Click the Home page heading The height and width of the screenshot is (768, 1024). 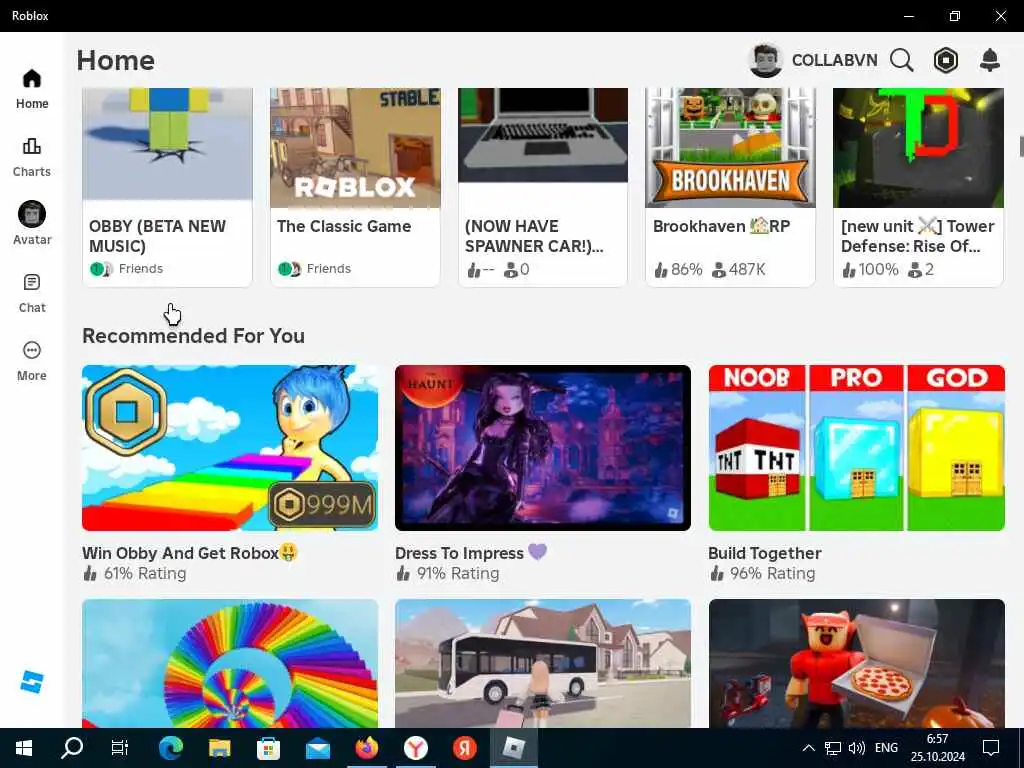[x=116, y=60]
